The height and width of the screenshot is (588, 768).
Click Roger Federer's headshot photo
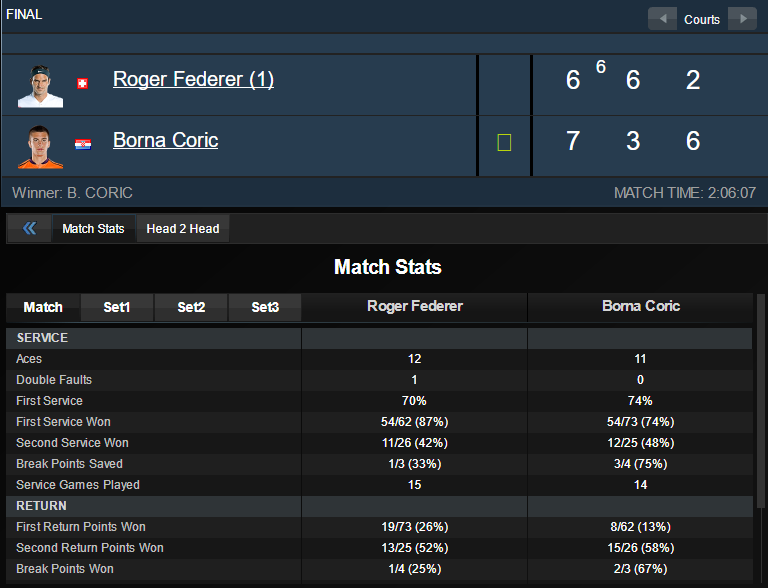tap(40, 85)
